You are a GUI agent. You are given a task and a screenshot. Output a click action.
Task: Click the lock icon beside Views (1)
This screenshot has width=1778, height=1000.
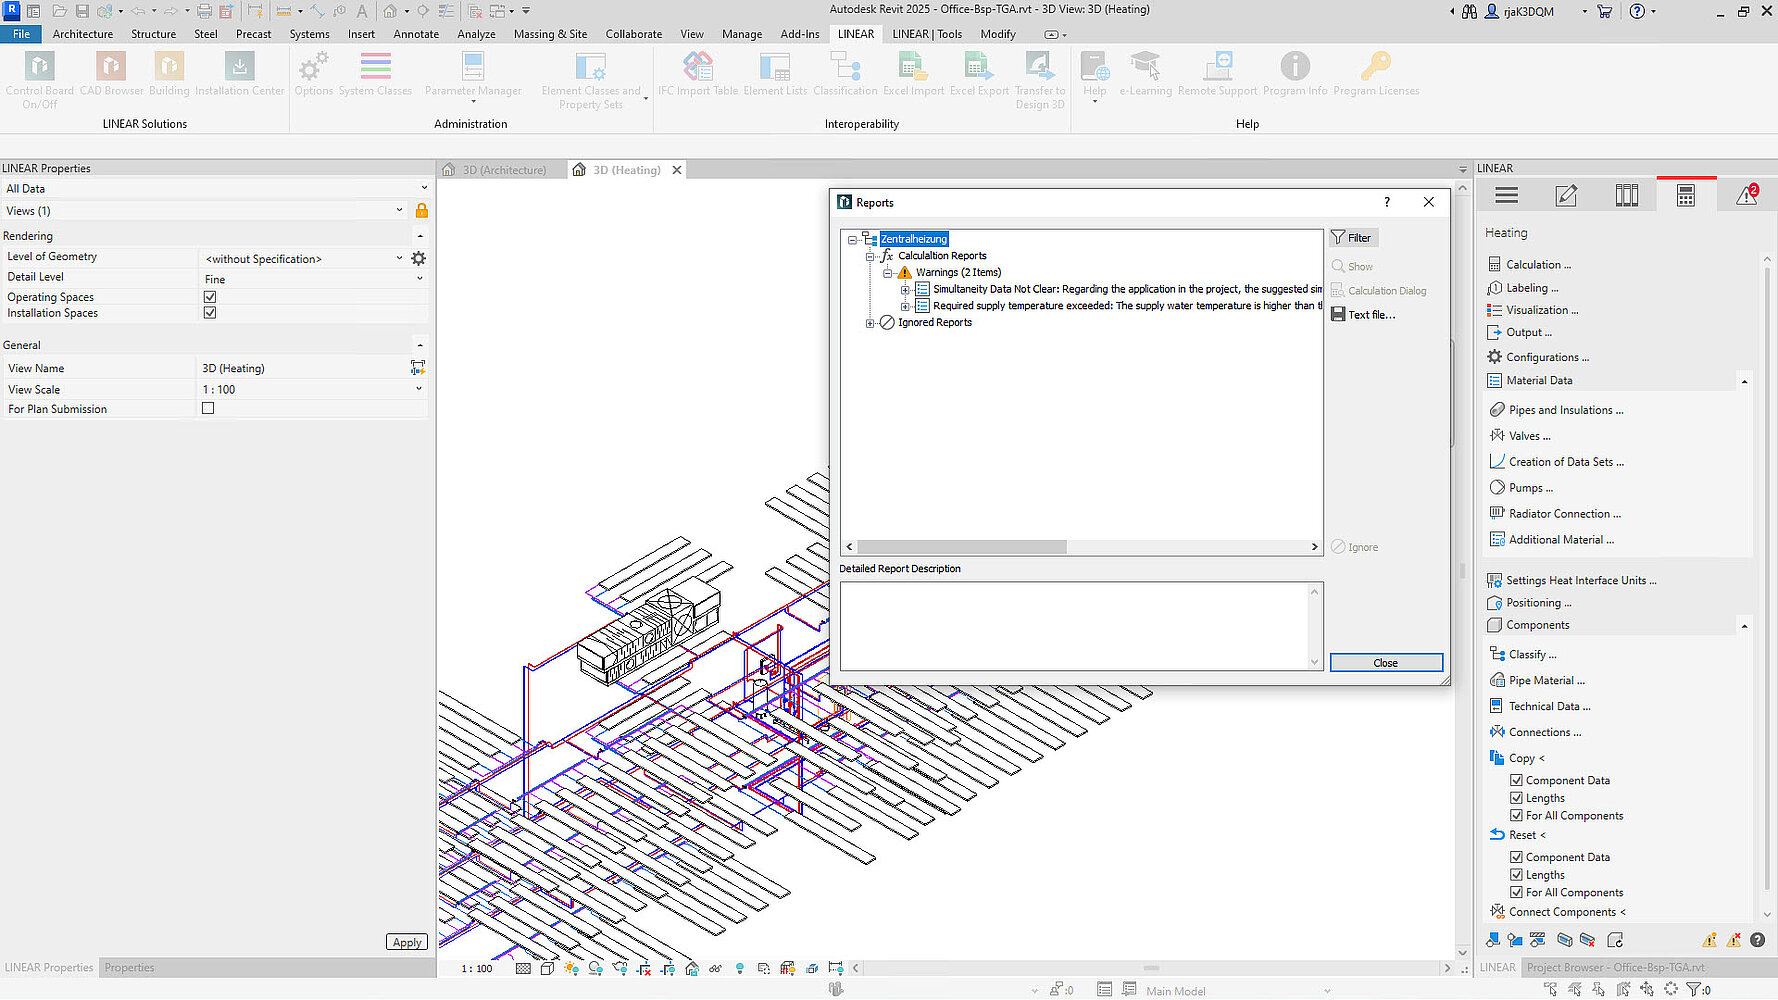click(421, 211)
